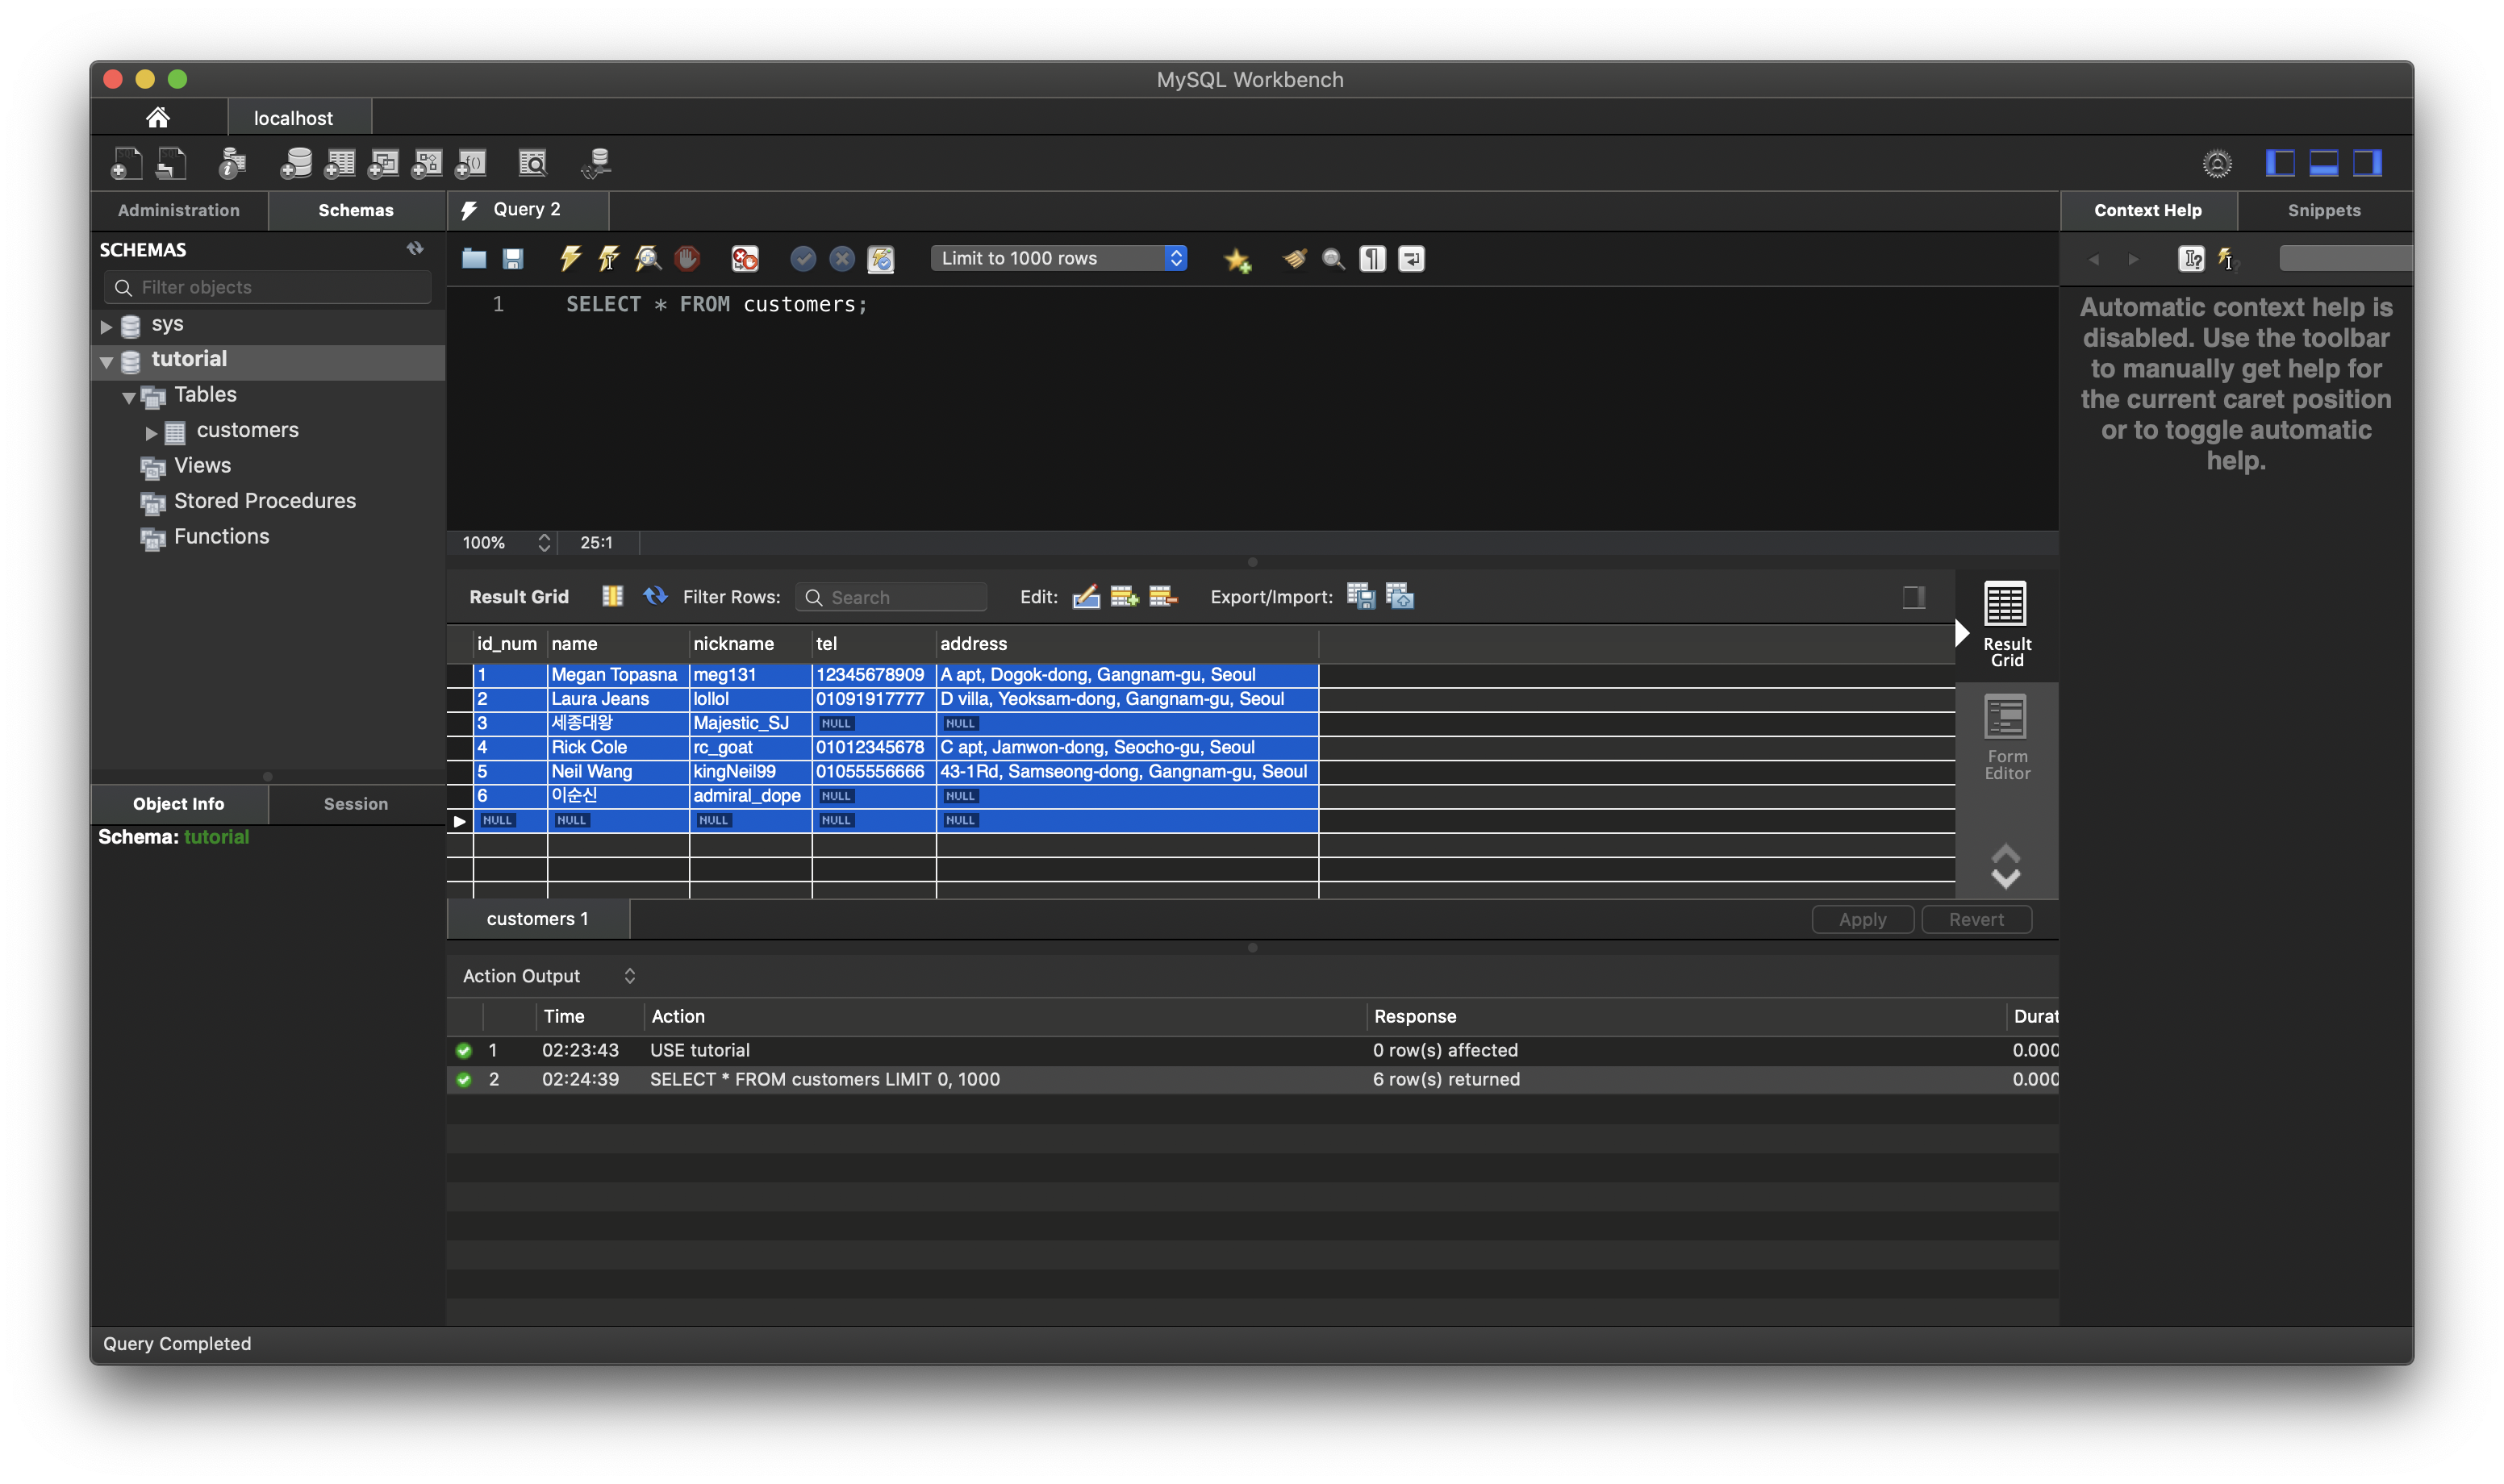The width and height of the screenshot is (2504, 1484).
Task: Switch to the Administration tab
Action: [x=179, y=210]
